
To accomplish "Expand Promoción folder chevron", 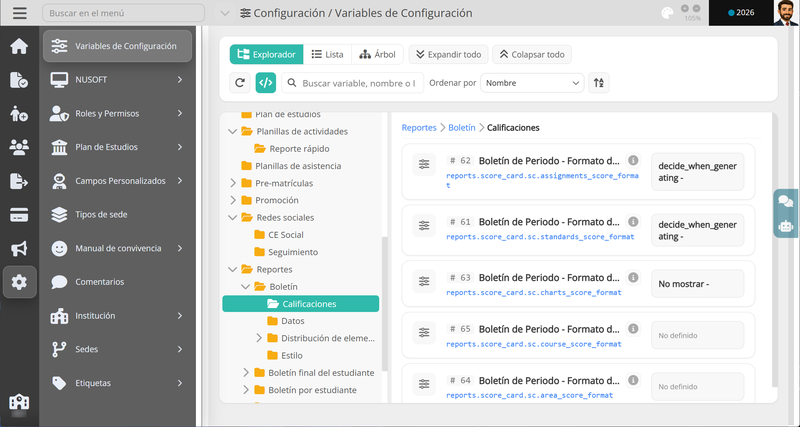I will [x=233, y=200].
